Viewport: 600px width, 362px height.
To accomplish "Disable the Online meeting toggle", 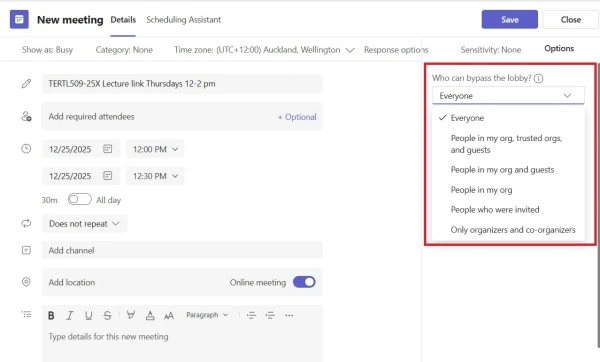I will pyautogui.click(x=304, y=282).
